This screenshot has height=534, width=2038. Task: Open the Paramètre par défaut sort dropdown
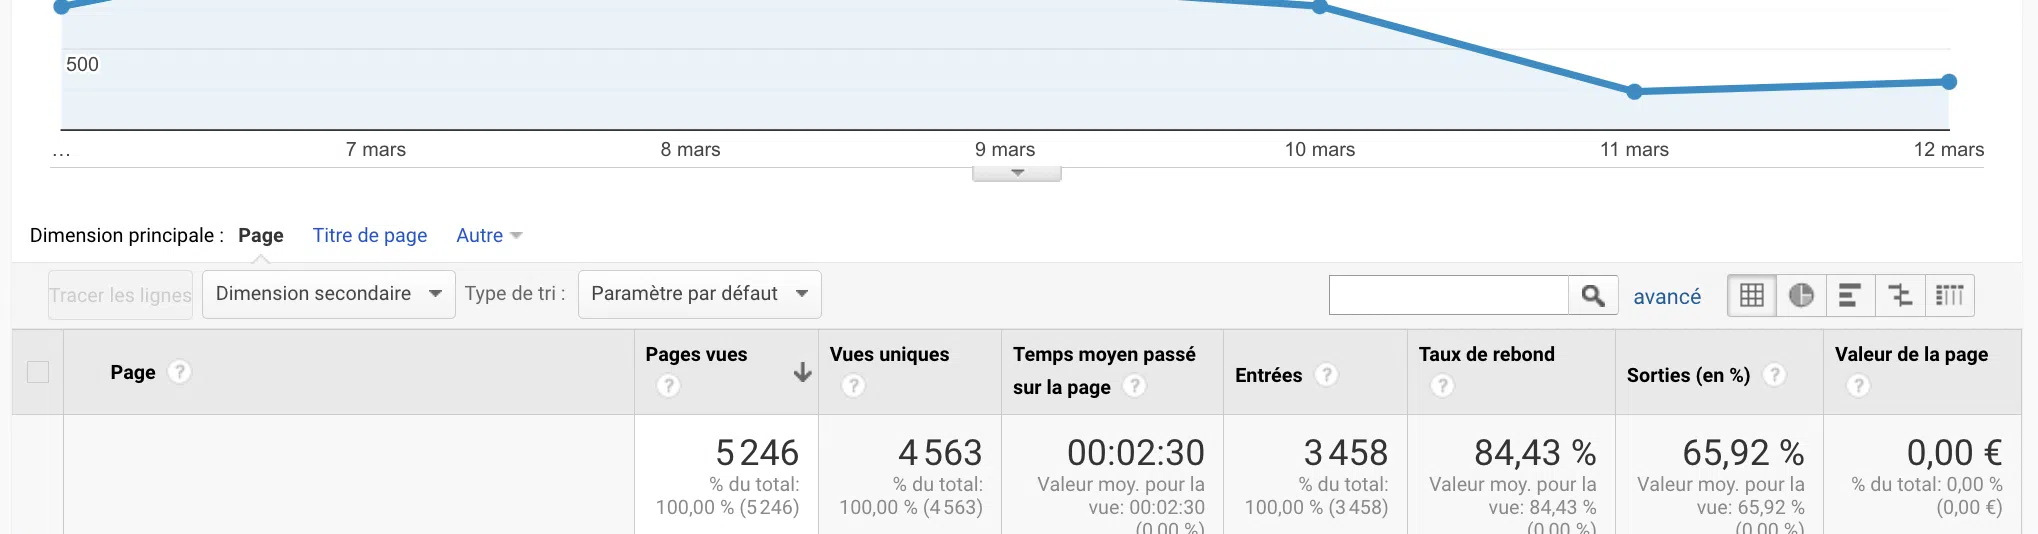(x=699, y=294)
